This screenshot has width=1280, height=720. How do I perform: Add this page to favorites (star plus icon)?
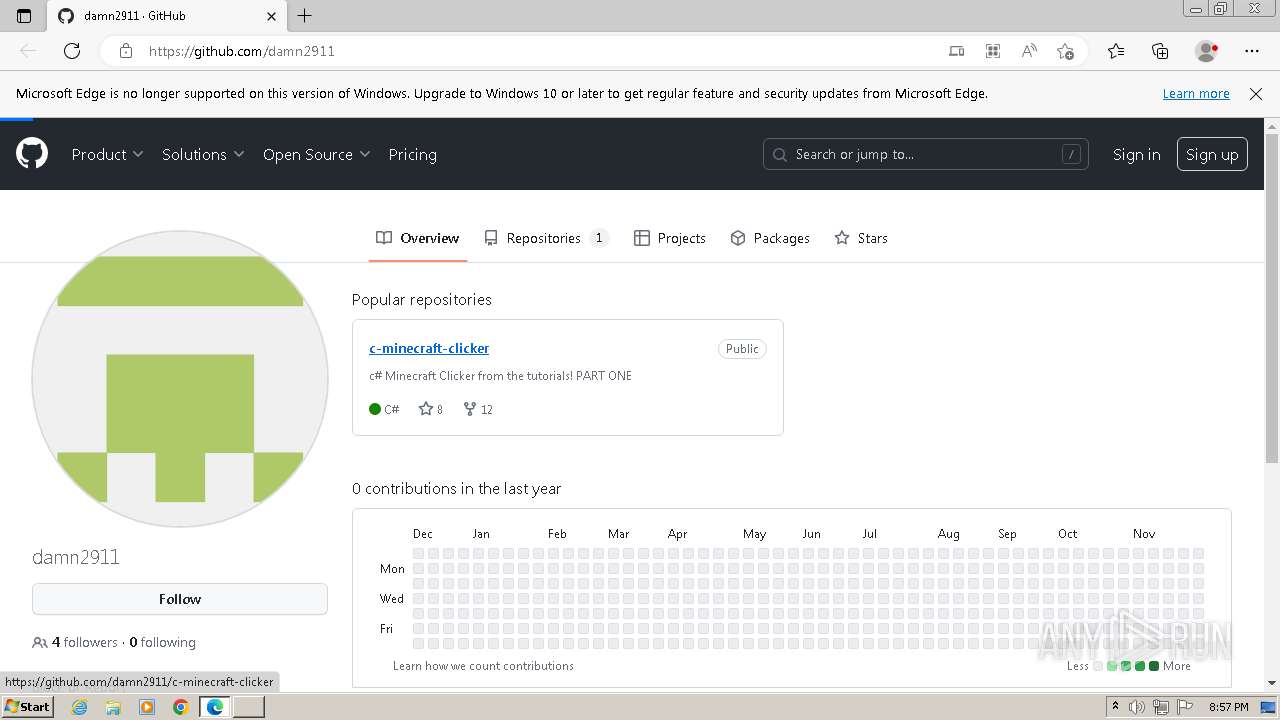point(1065,51)
